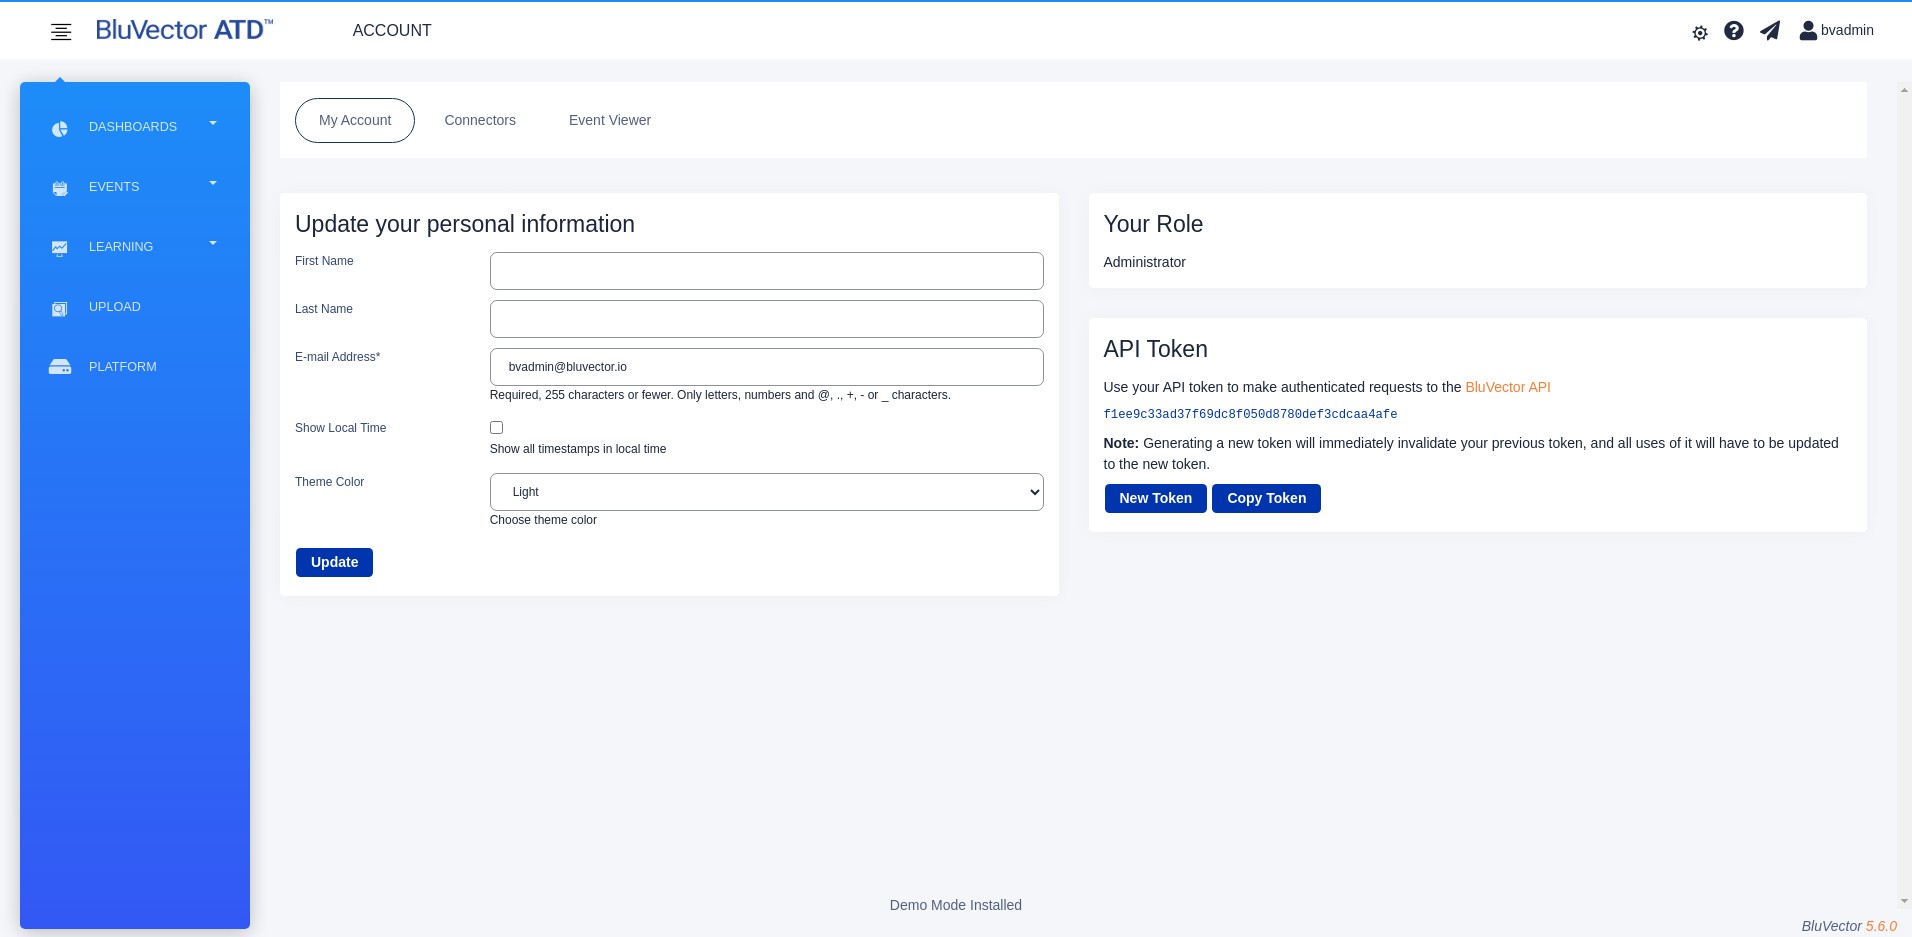Screen dimensions: 1912x937
Task: Switch to the Event Viewer tab
Action: pyautogui.click(x=610, y=120)
